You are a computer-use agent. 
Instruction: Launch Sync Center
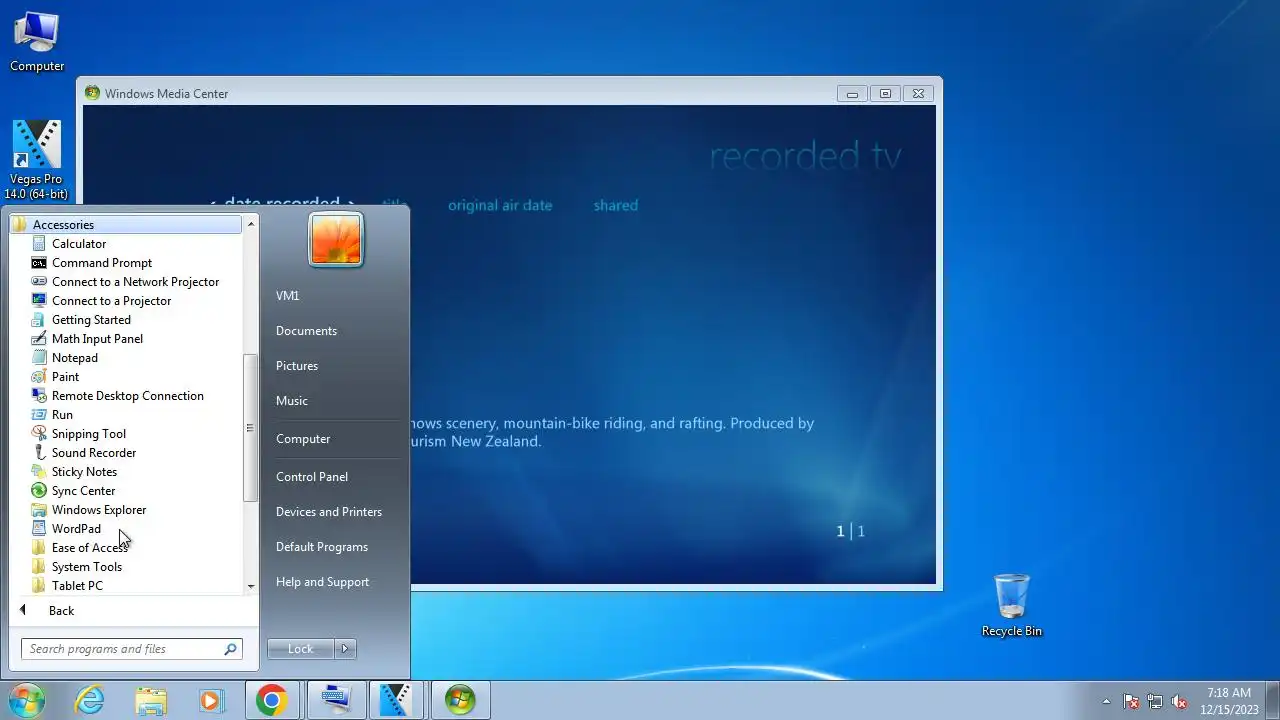pos(83,491)
